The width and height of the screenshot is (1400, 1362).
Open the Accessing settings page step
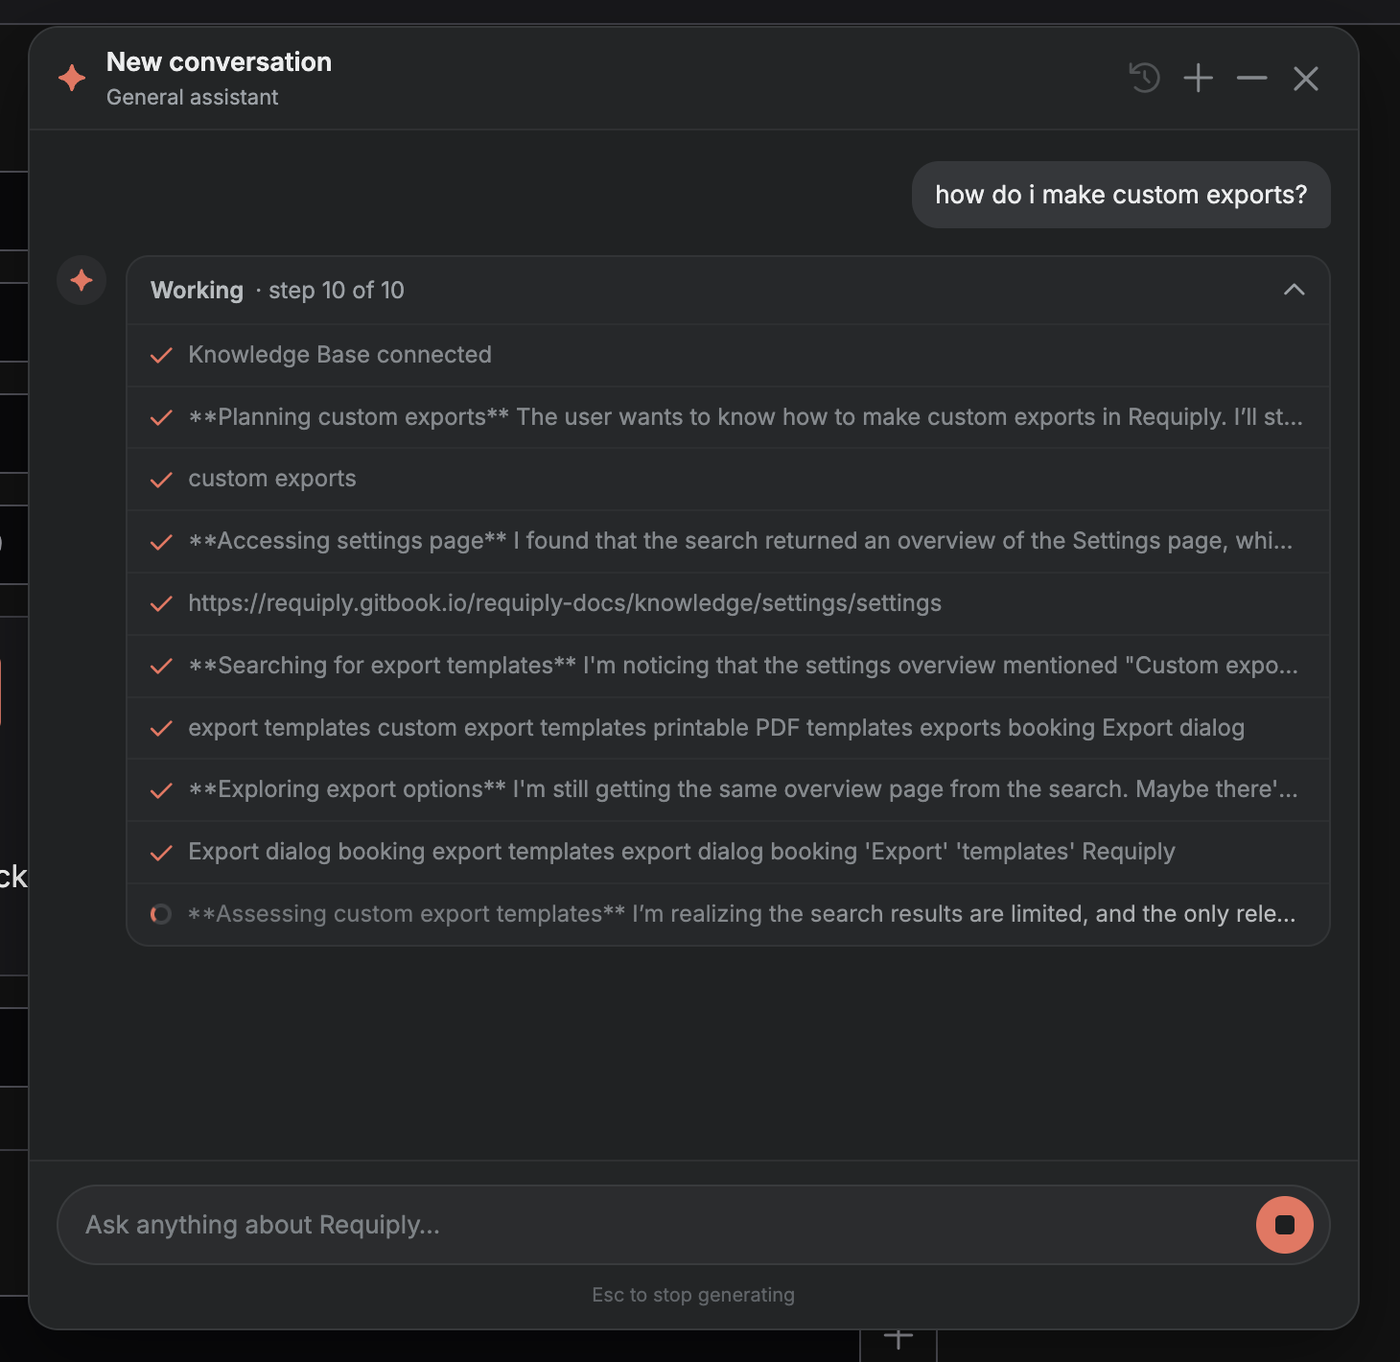tap(728, 541)
